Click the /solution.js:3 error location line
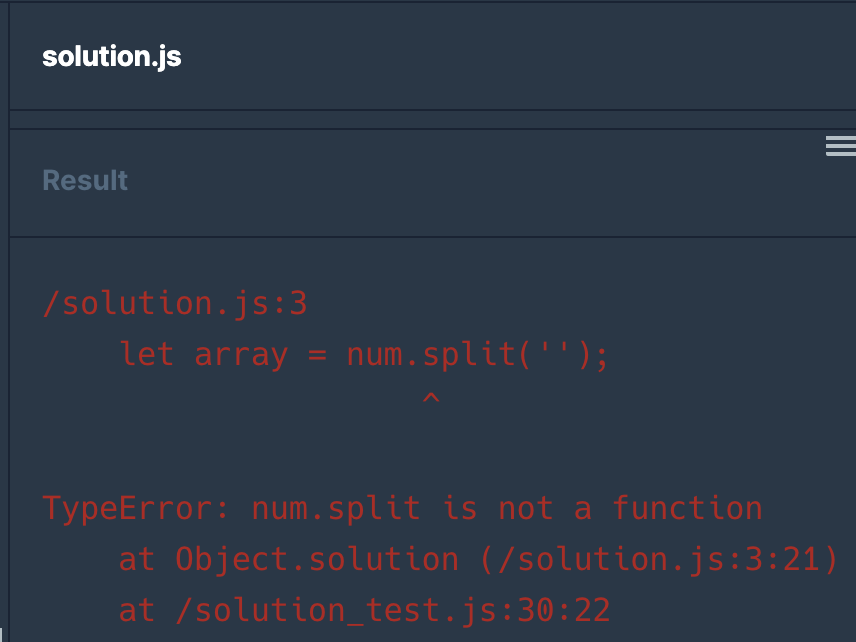 (175, 304)
